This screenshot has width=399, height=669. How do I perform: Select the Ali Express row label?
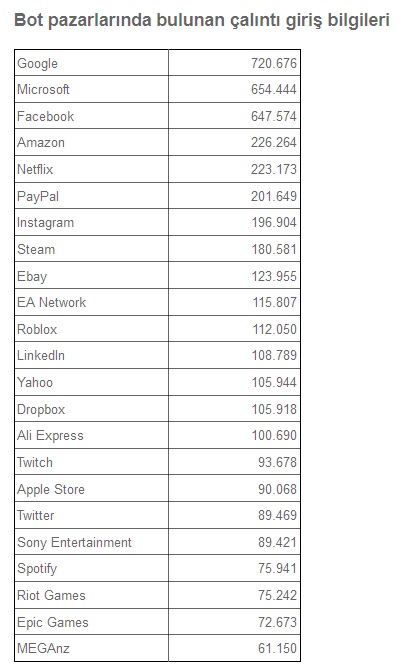click(x=50, y=435)
